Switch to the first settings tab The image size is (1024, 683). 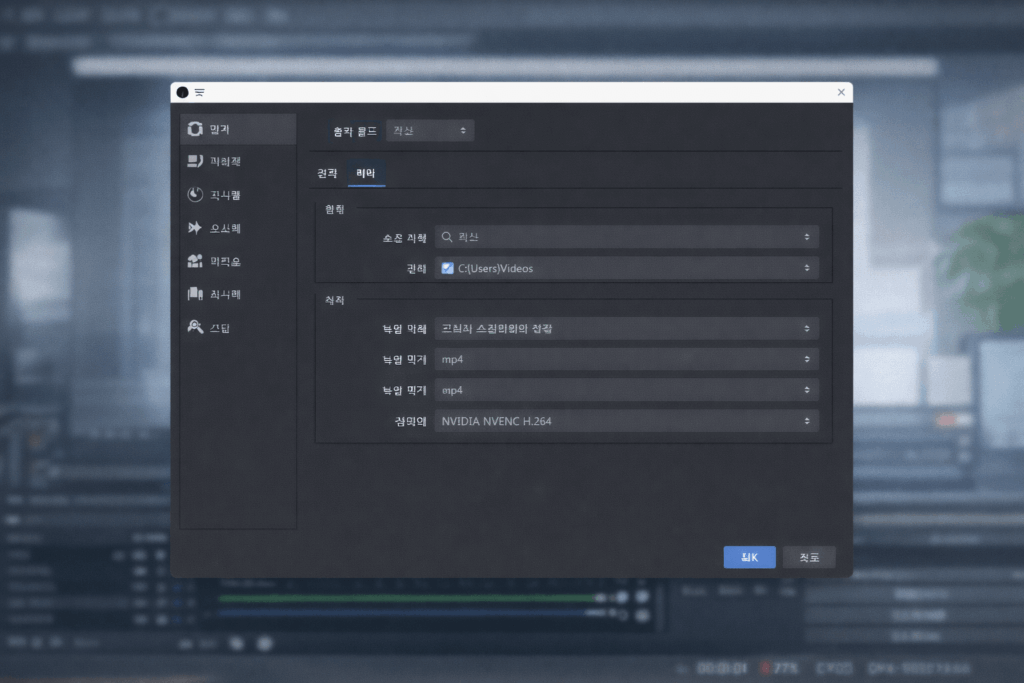327,172
